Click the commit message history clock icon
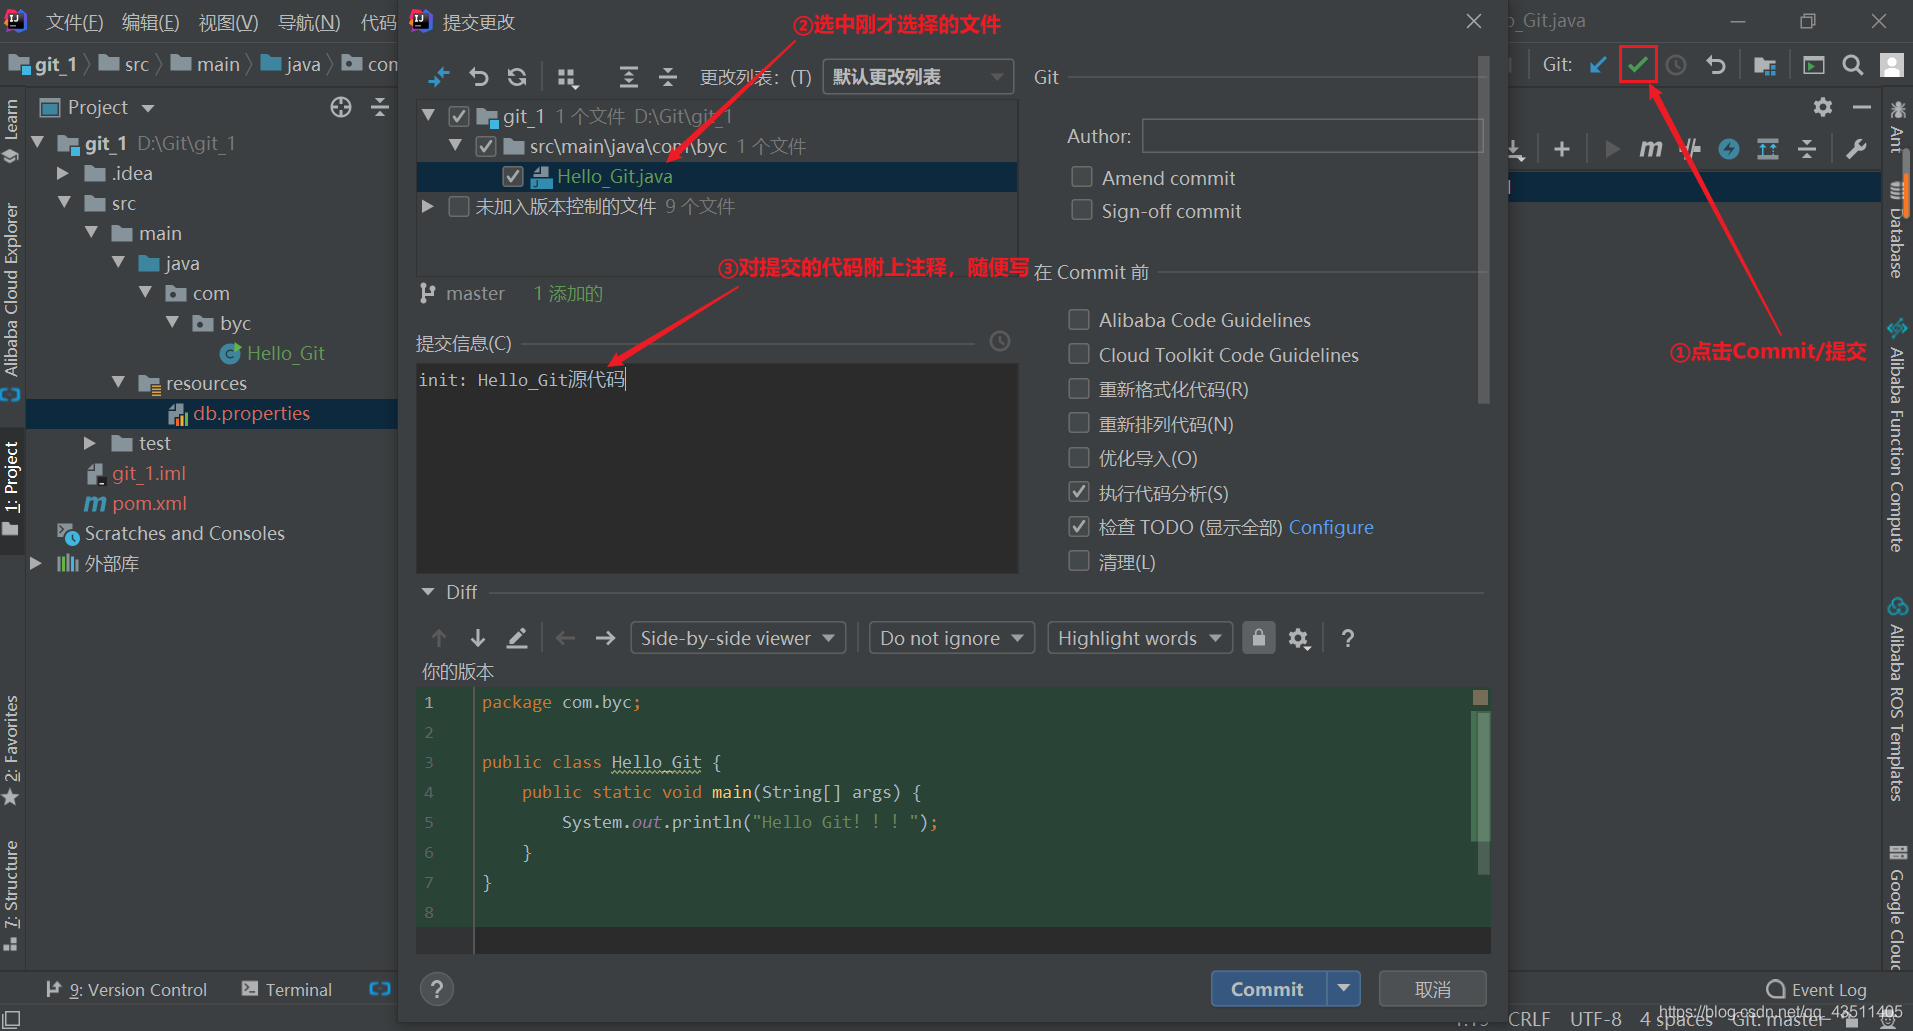Viewport: 1913px width, 1031px height. (x=999, y=342)
